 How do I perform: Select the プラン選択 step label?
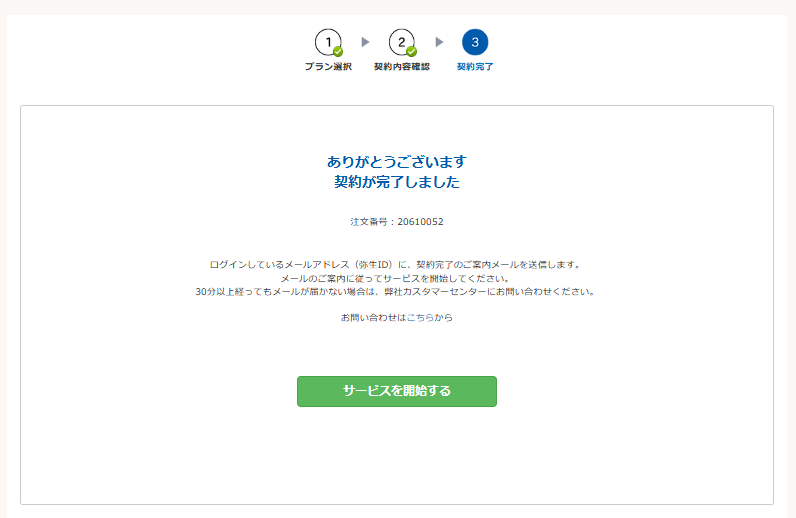click(x=328, y=67)
